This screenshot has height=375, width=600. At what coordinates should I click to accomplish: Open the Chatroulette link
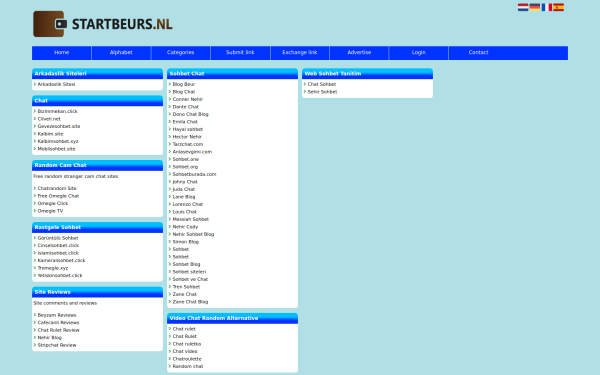click(x=187, y=359)
